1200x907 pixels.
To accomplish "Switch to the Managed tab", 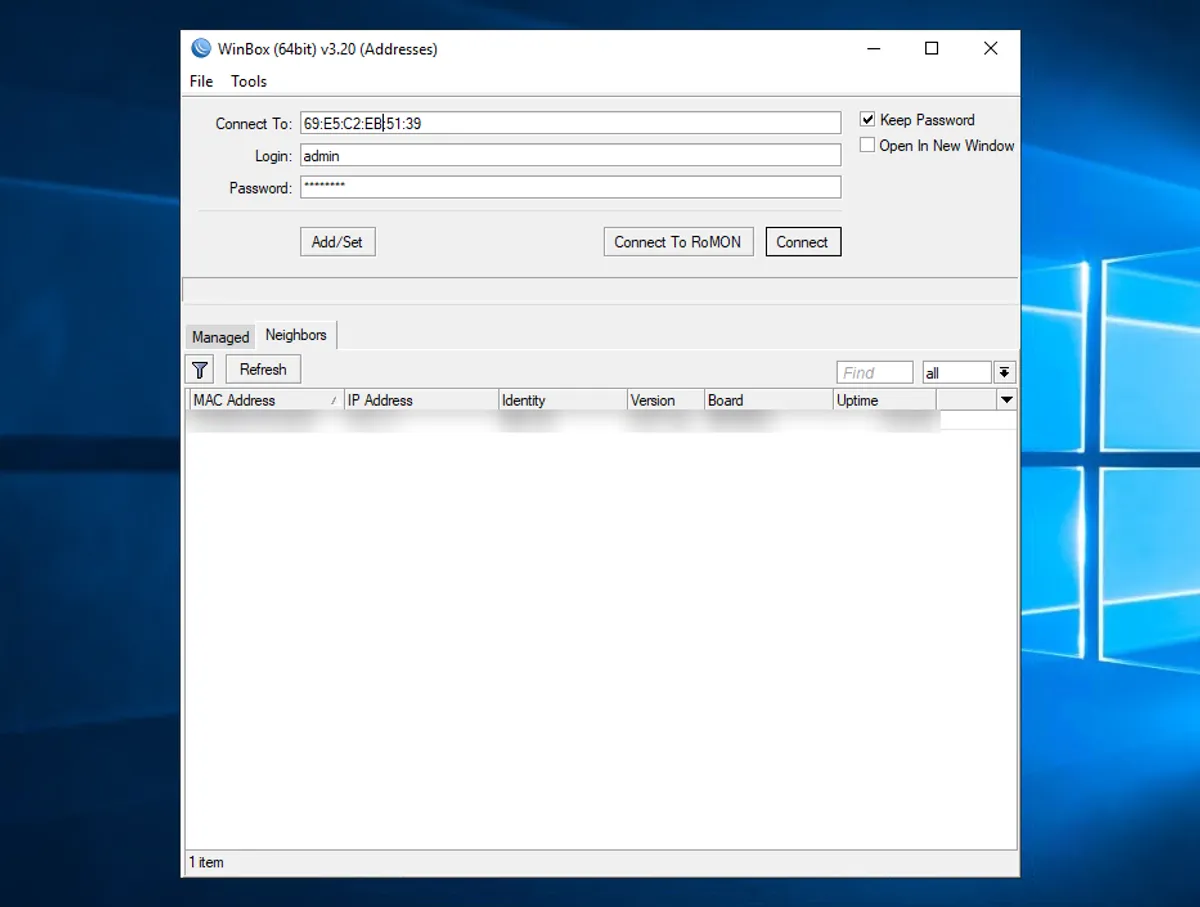I will (x=220, y=337).
